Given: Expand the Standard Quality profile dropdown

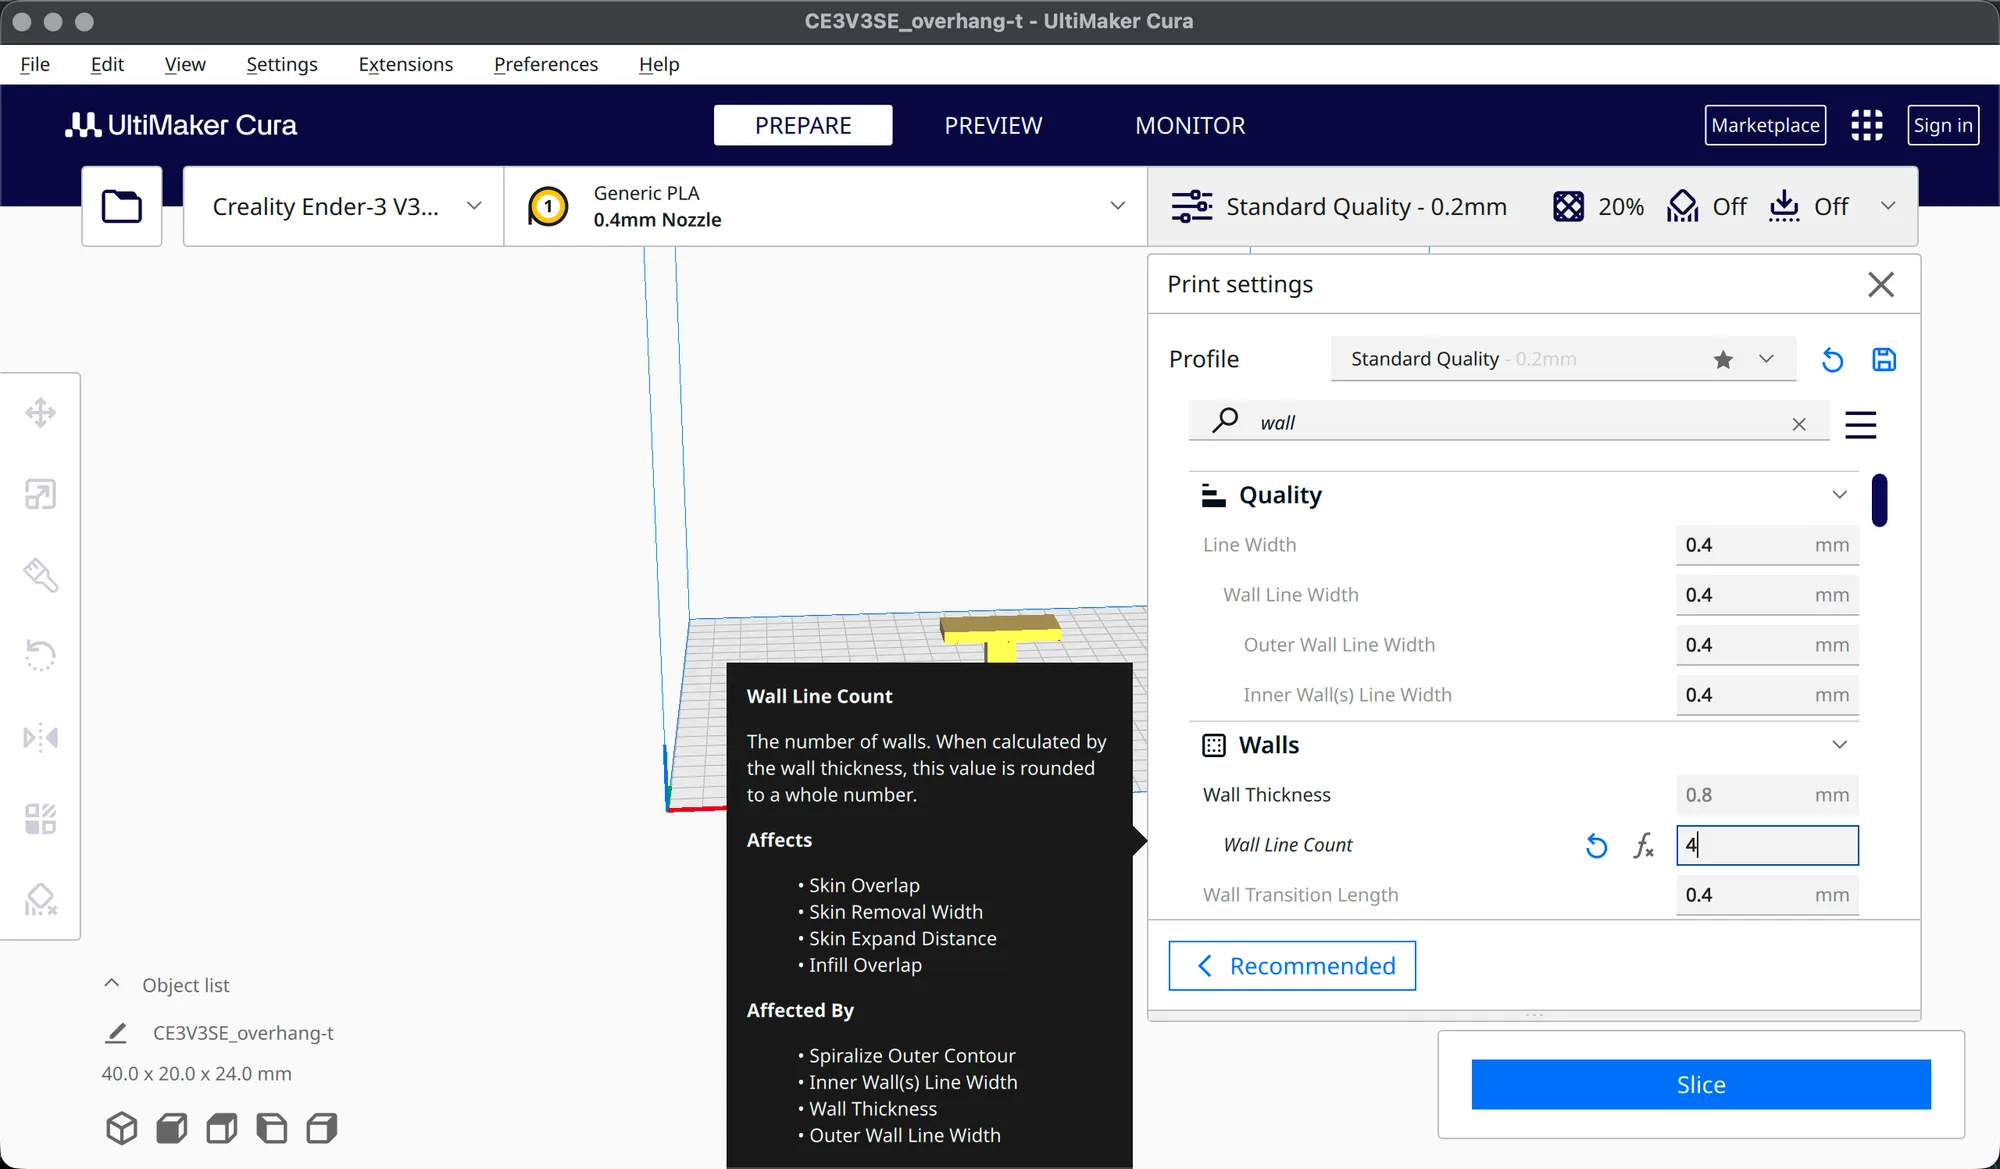Looking at the screenshot, I should (x=1563, y=359).
